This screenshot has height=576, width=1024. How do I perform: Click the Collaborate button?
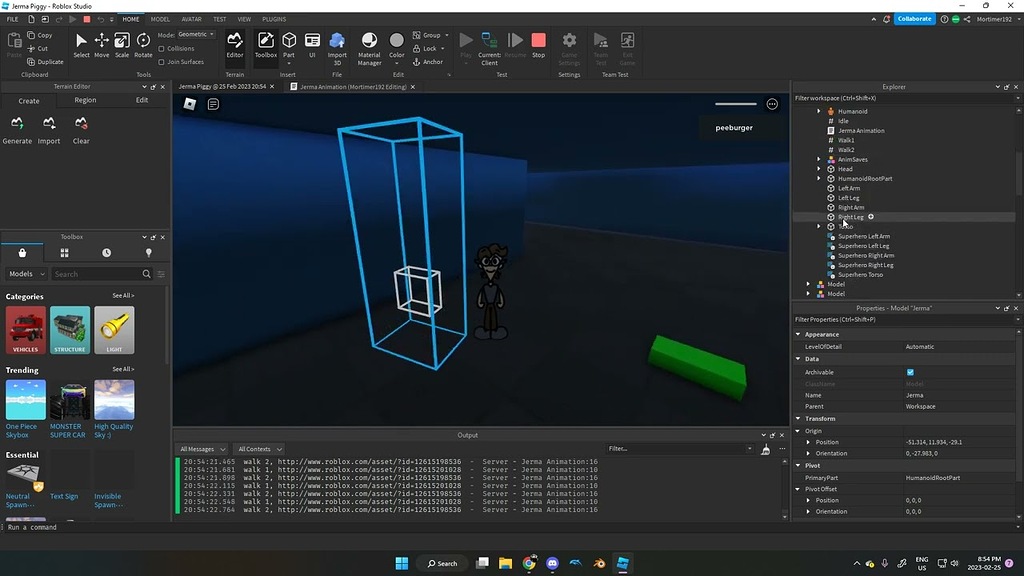tap(914, 19)
